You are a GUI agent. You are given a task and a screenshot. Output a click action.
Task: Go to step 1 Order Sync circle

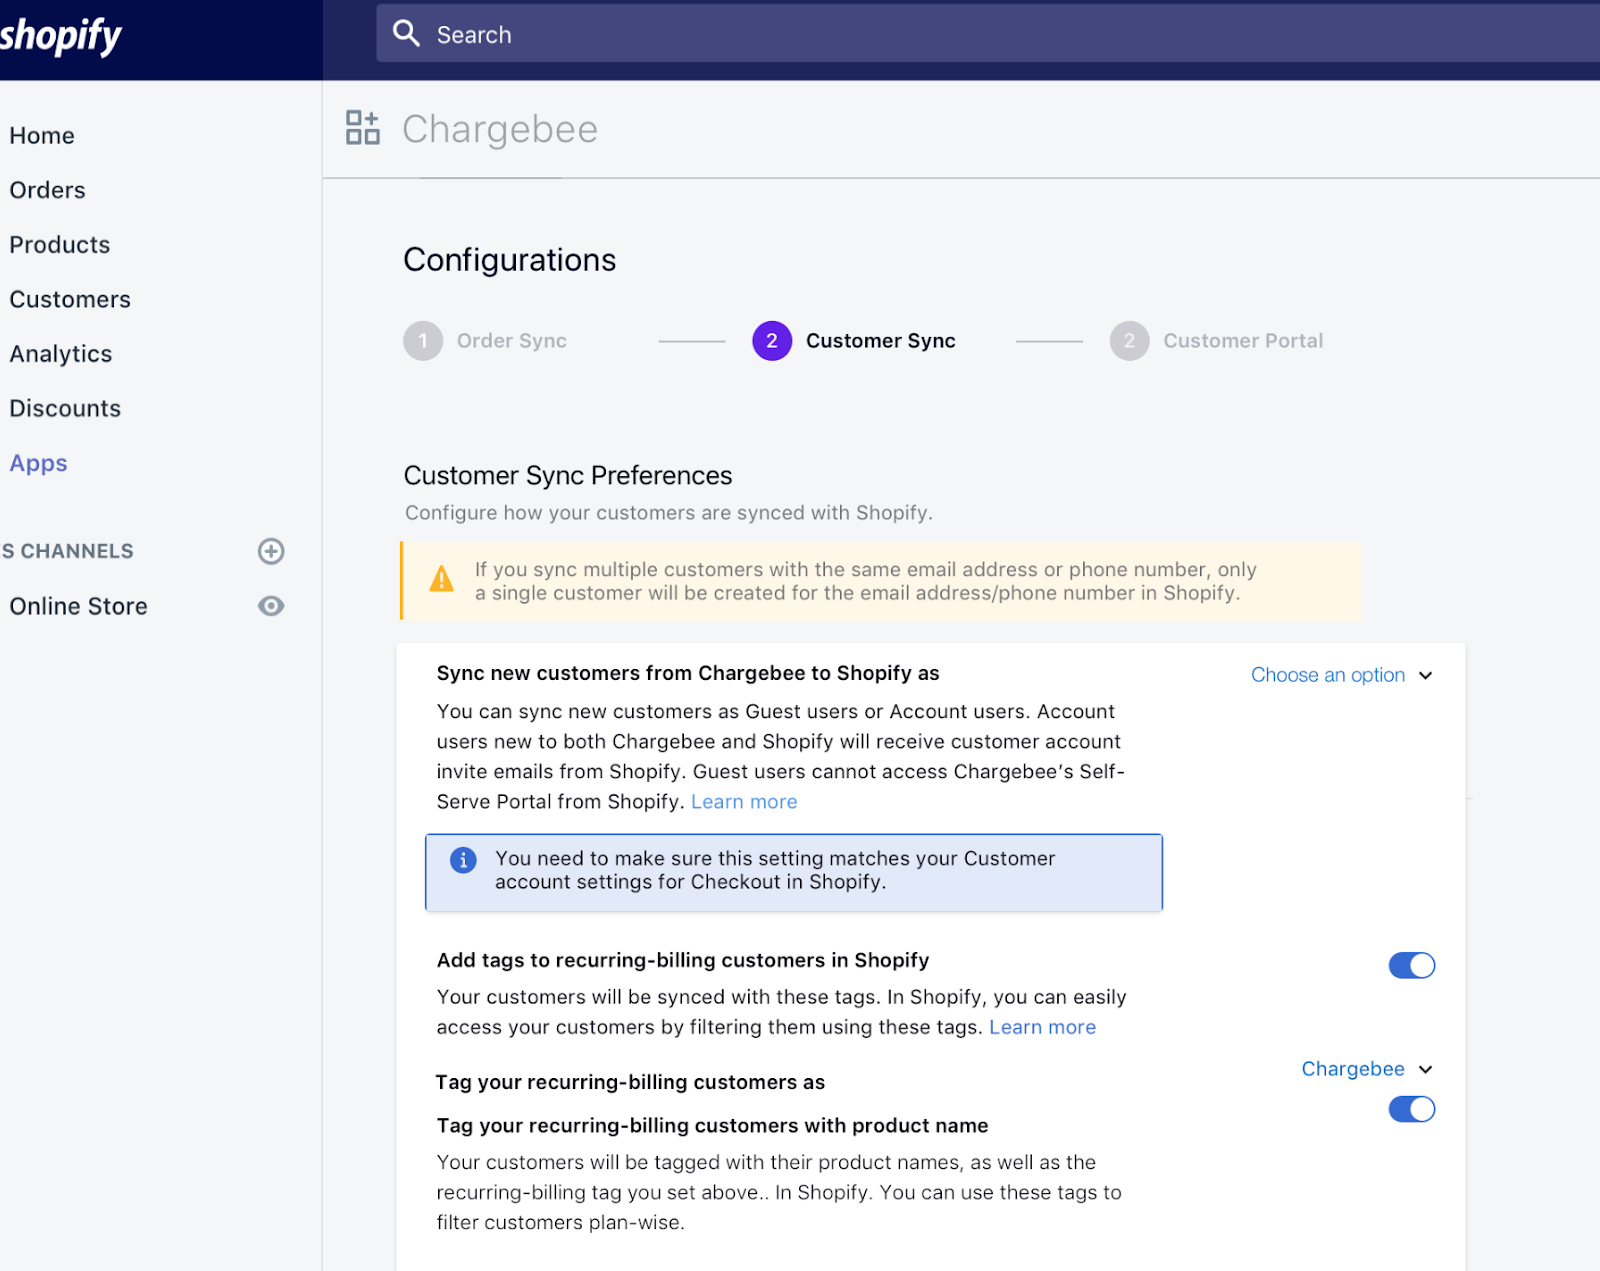[x=423, y=341]
